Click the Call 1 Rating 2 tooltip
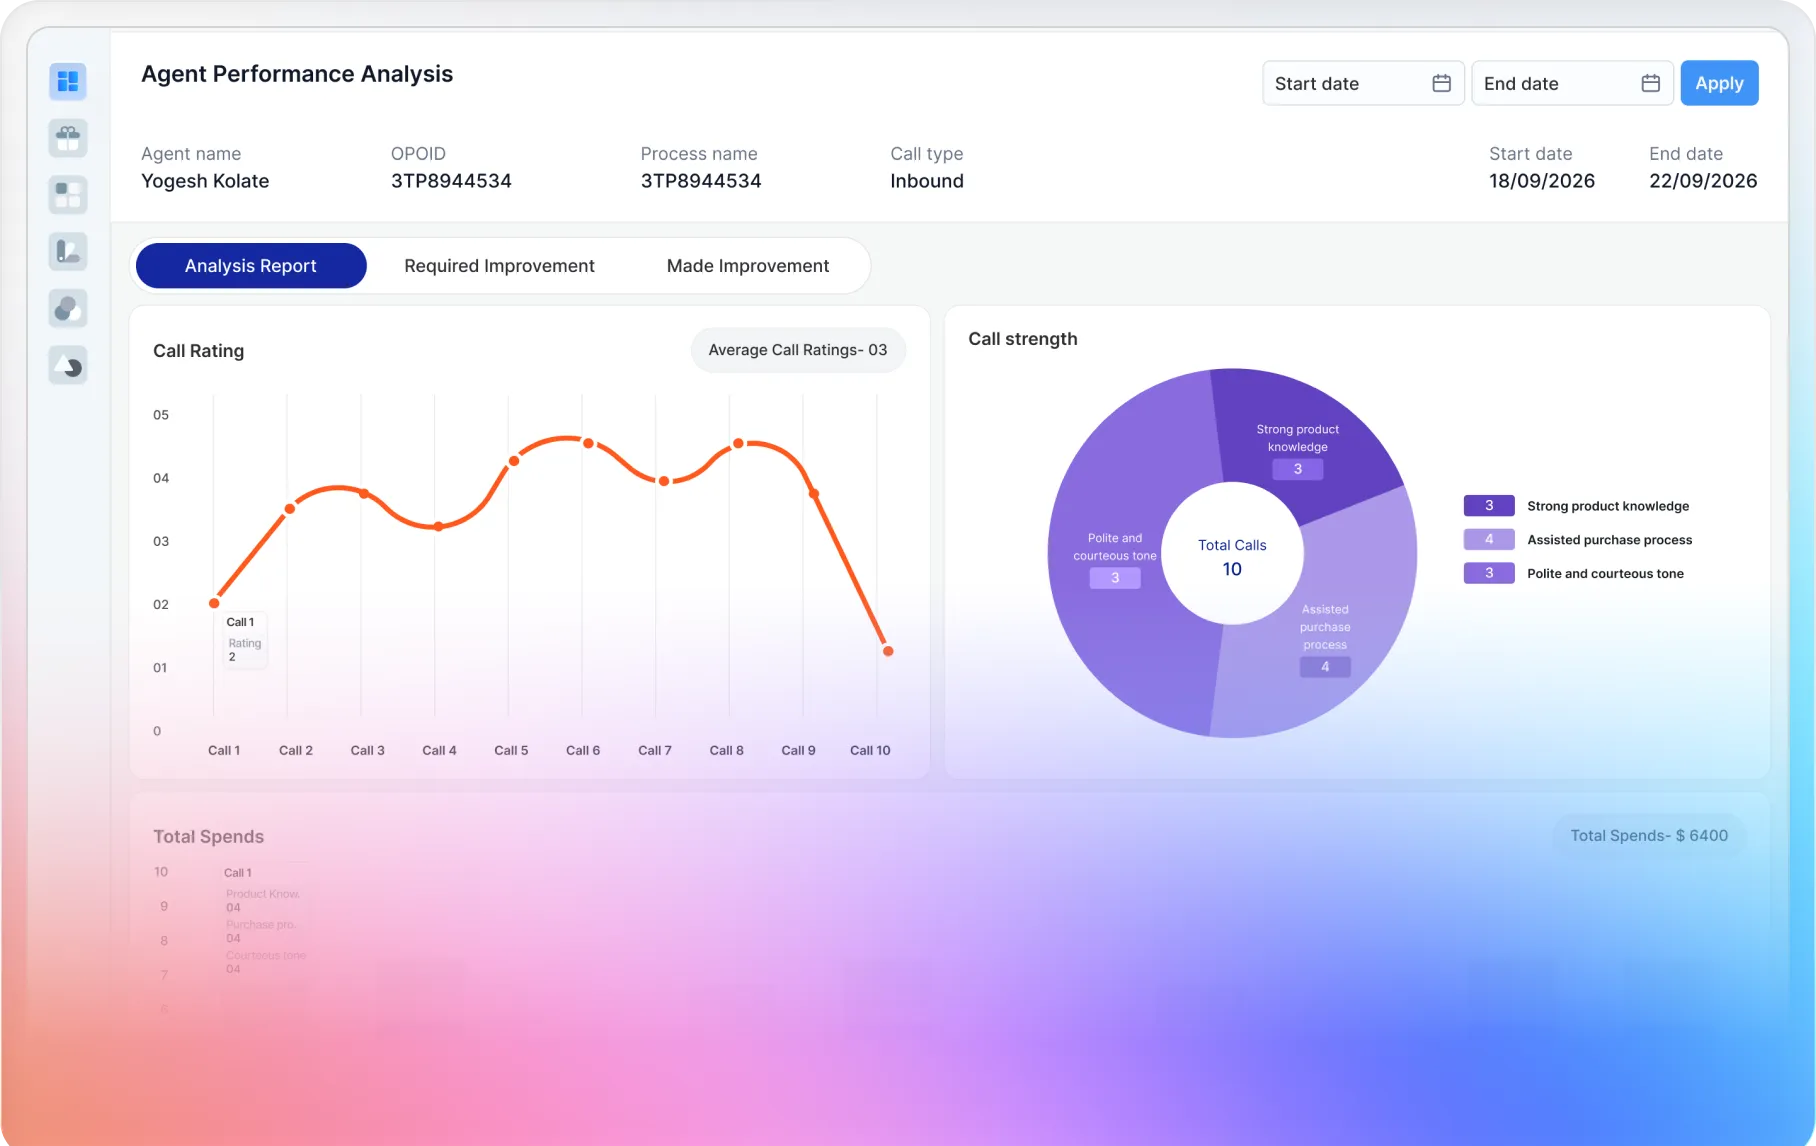 click(x=244, y=639)
